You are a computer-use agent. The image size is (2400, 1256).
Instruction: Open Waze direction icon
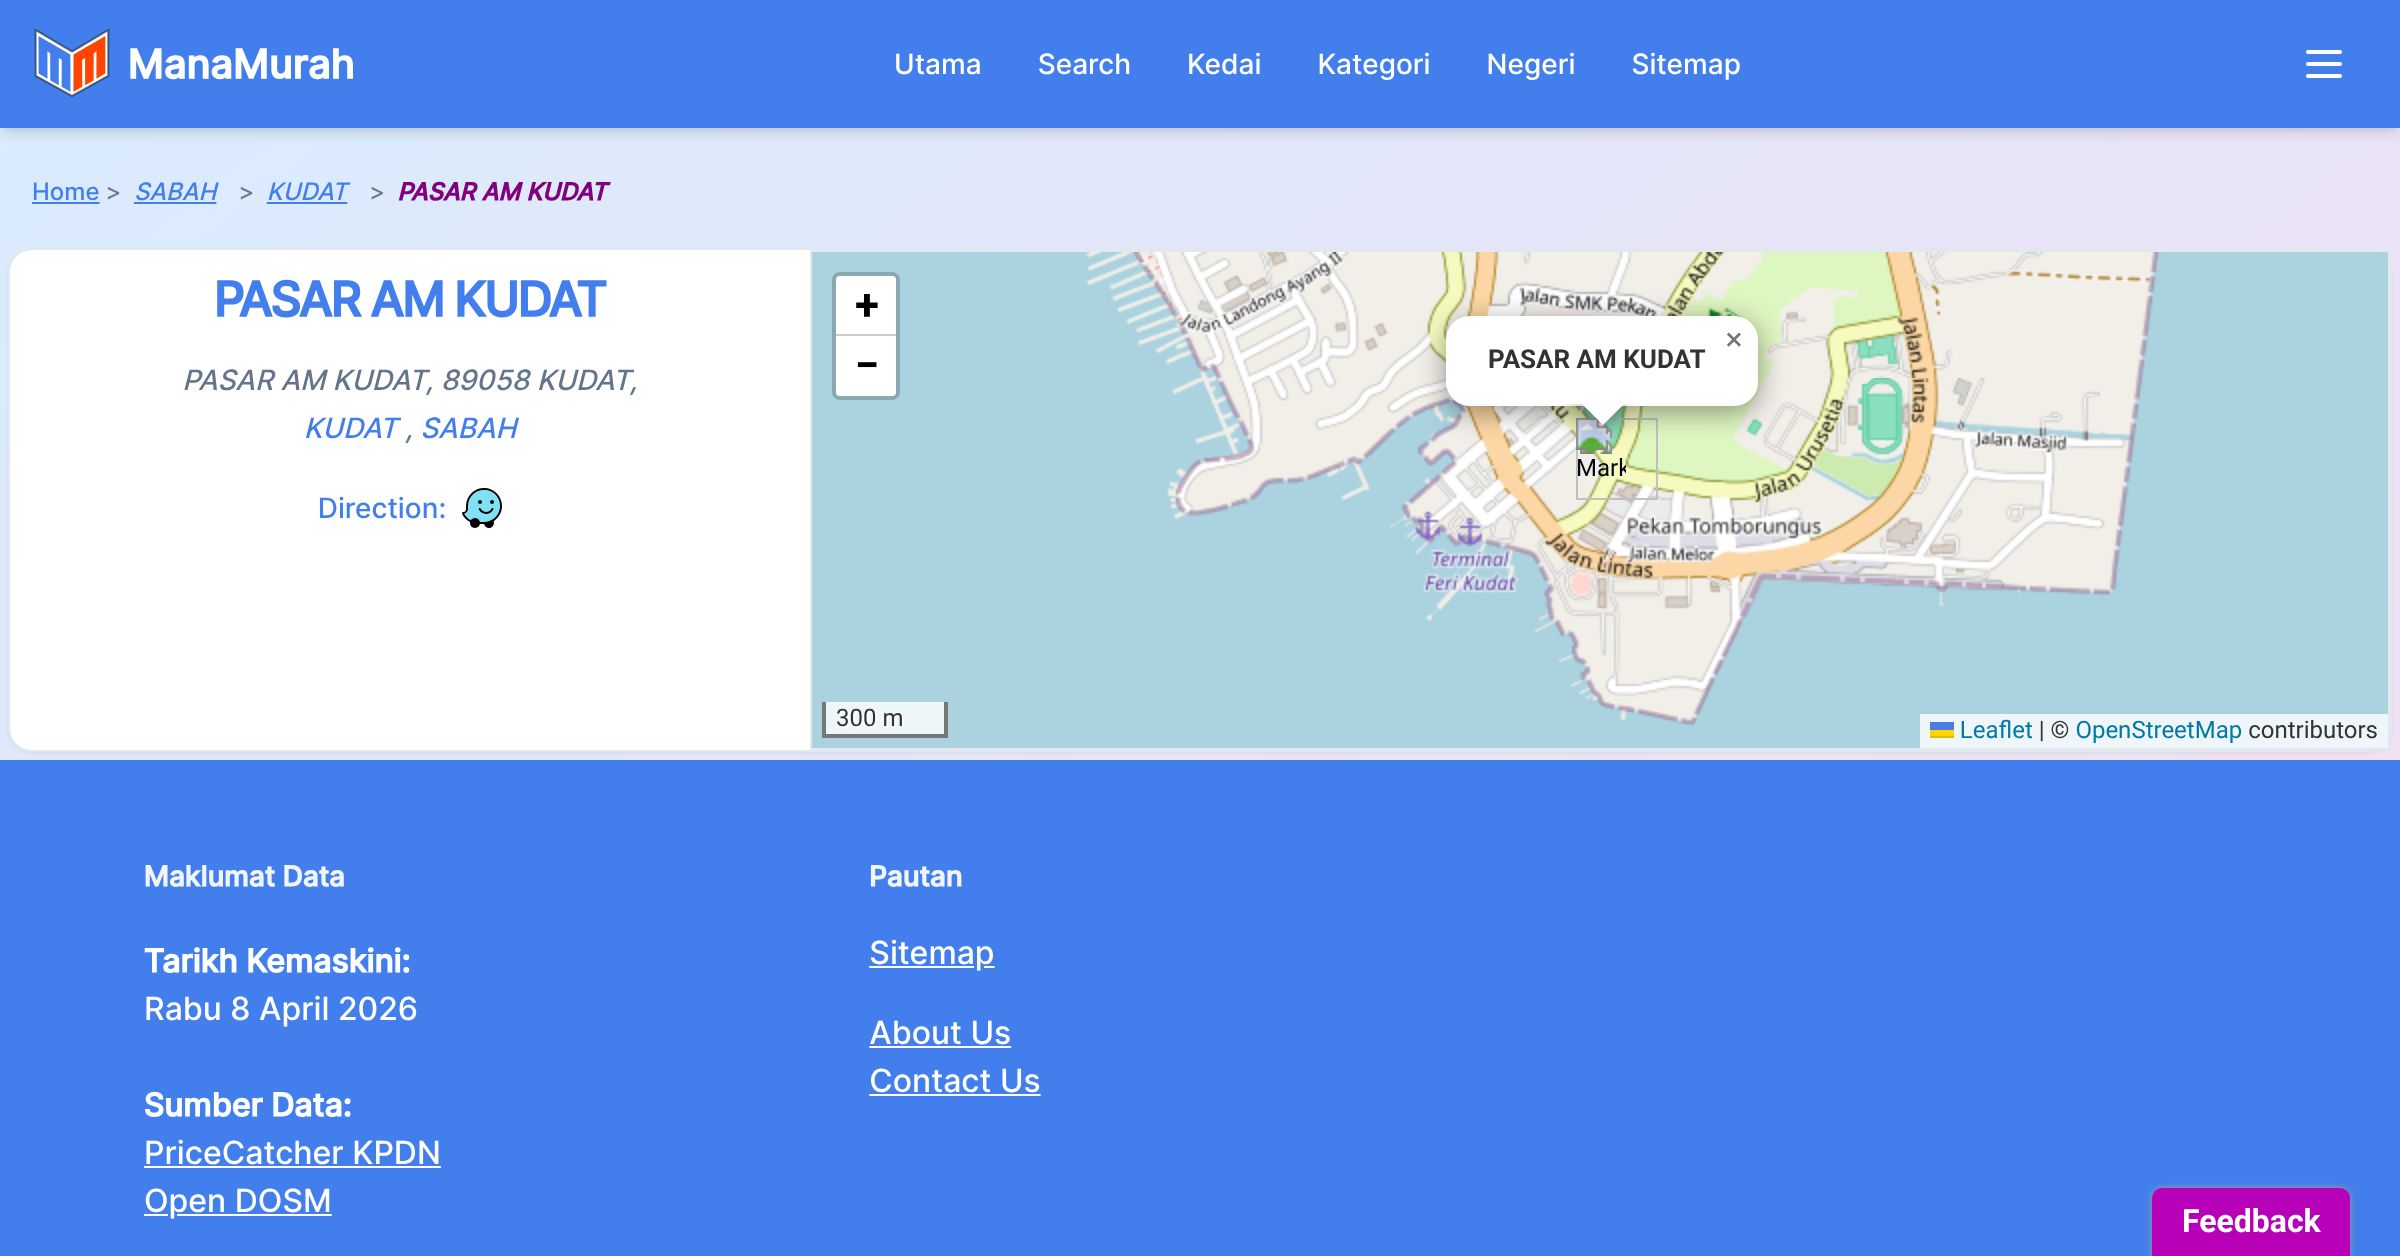click(x=482, y=508)
